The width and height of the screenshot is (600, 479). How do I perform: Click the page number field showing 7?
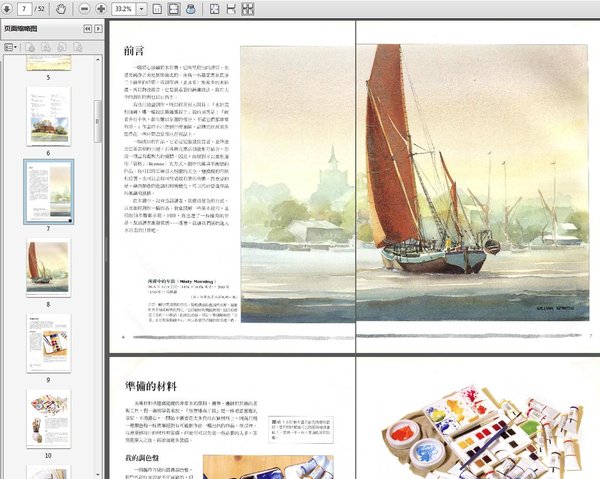pyautogui.click(x=23, y=9)
